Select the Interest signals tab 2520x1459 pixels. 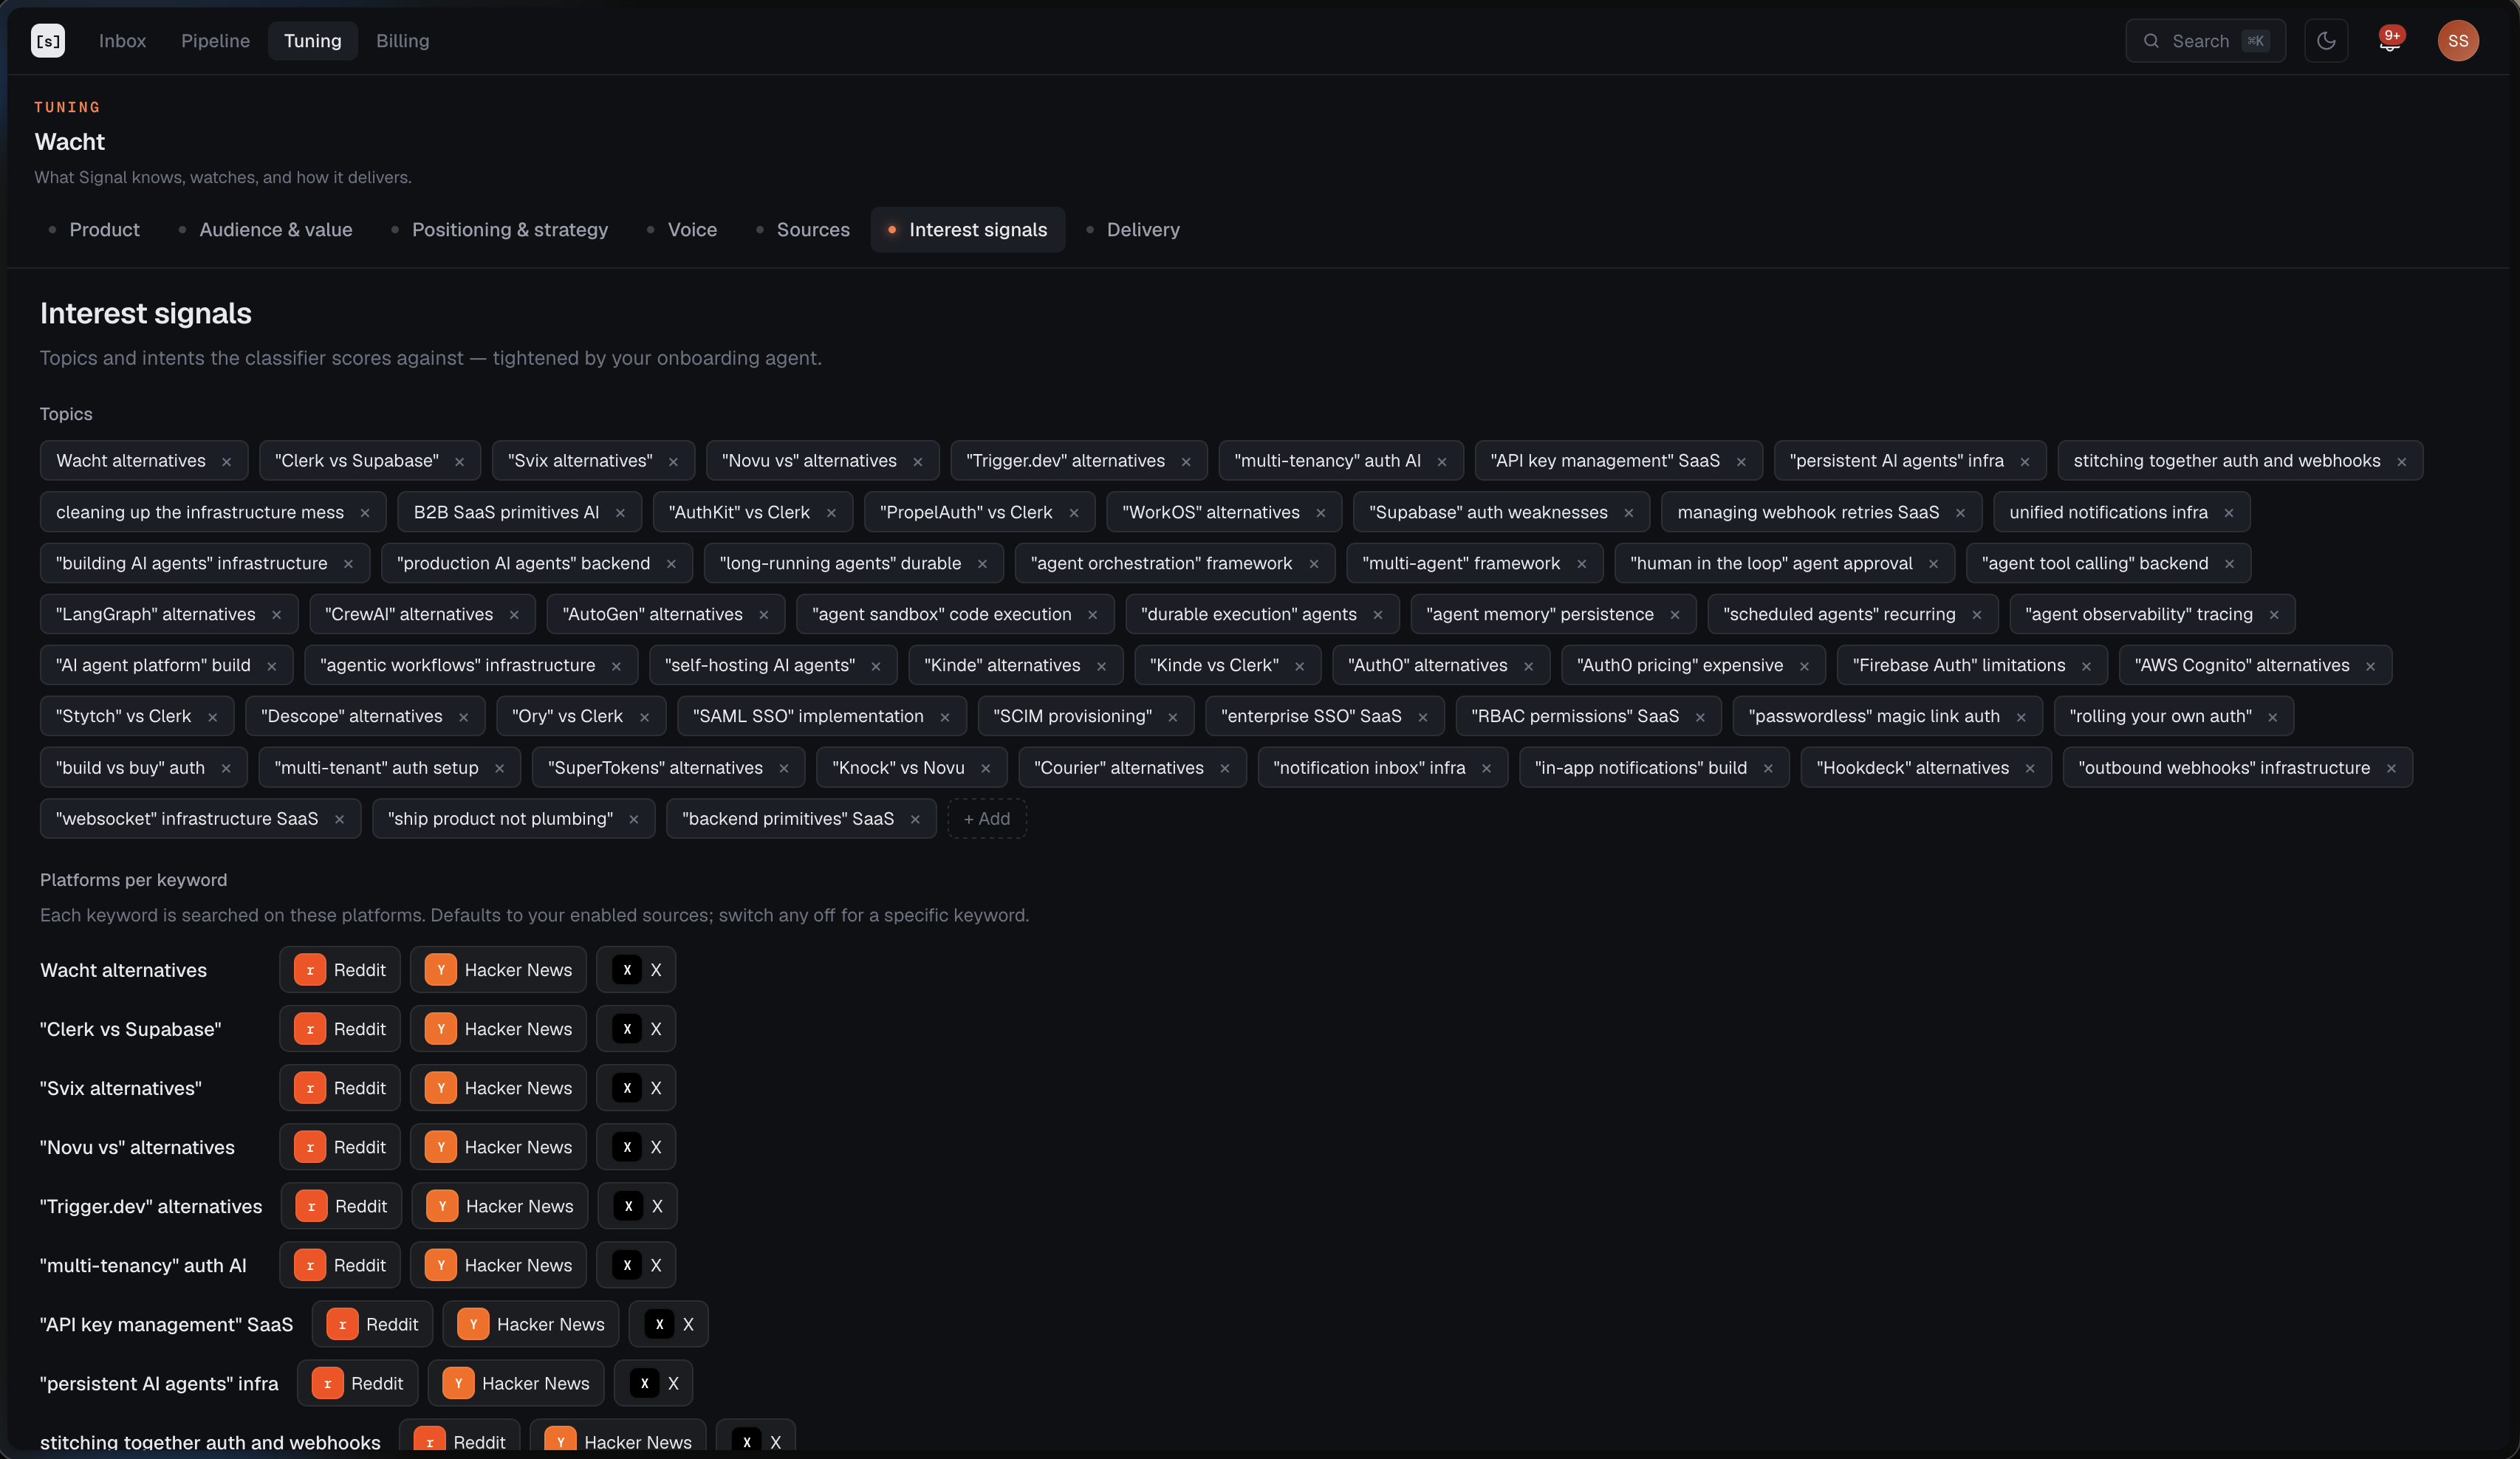968,230
